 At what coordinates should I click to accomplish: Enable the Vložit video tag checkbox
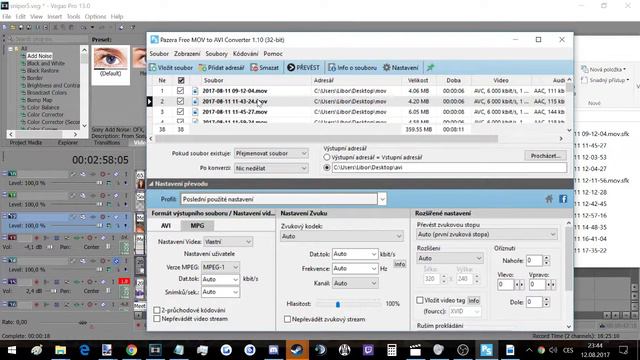[420, 300]
